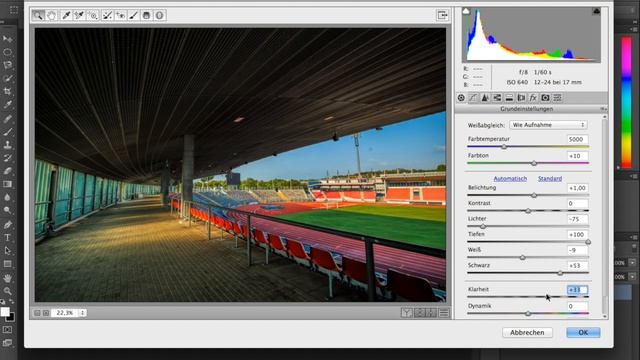Click the Belichtung value field
640x360 pixels.
[577, 188]
